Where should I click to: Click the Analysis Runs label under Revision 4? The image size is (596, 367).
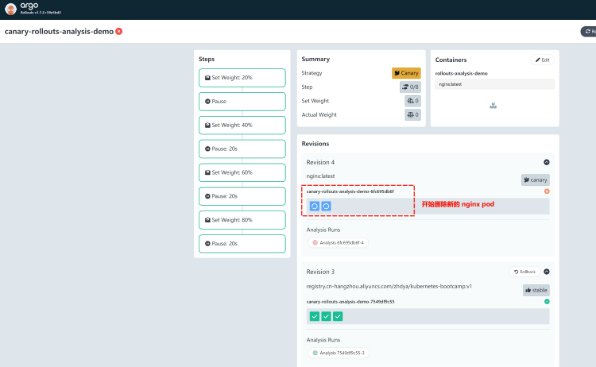tap(323, 230)
